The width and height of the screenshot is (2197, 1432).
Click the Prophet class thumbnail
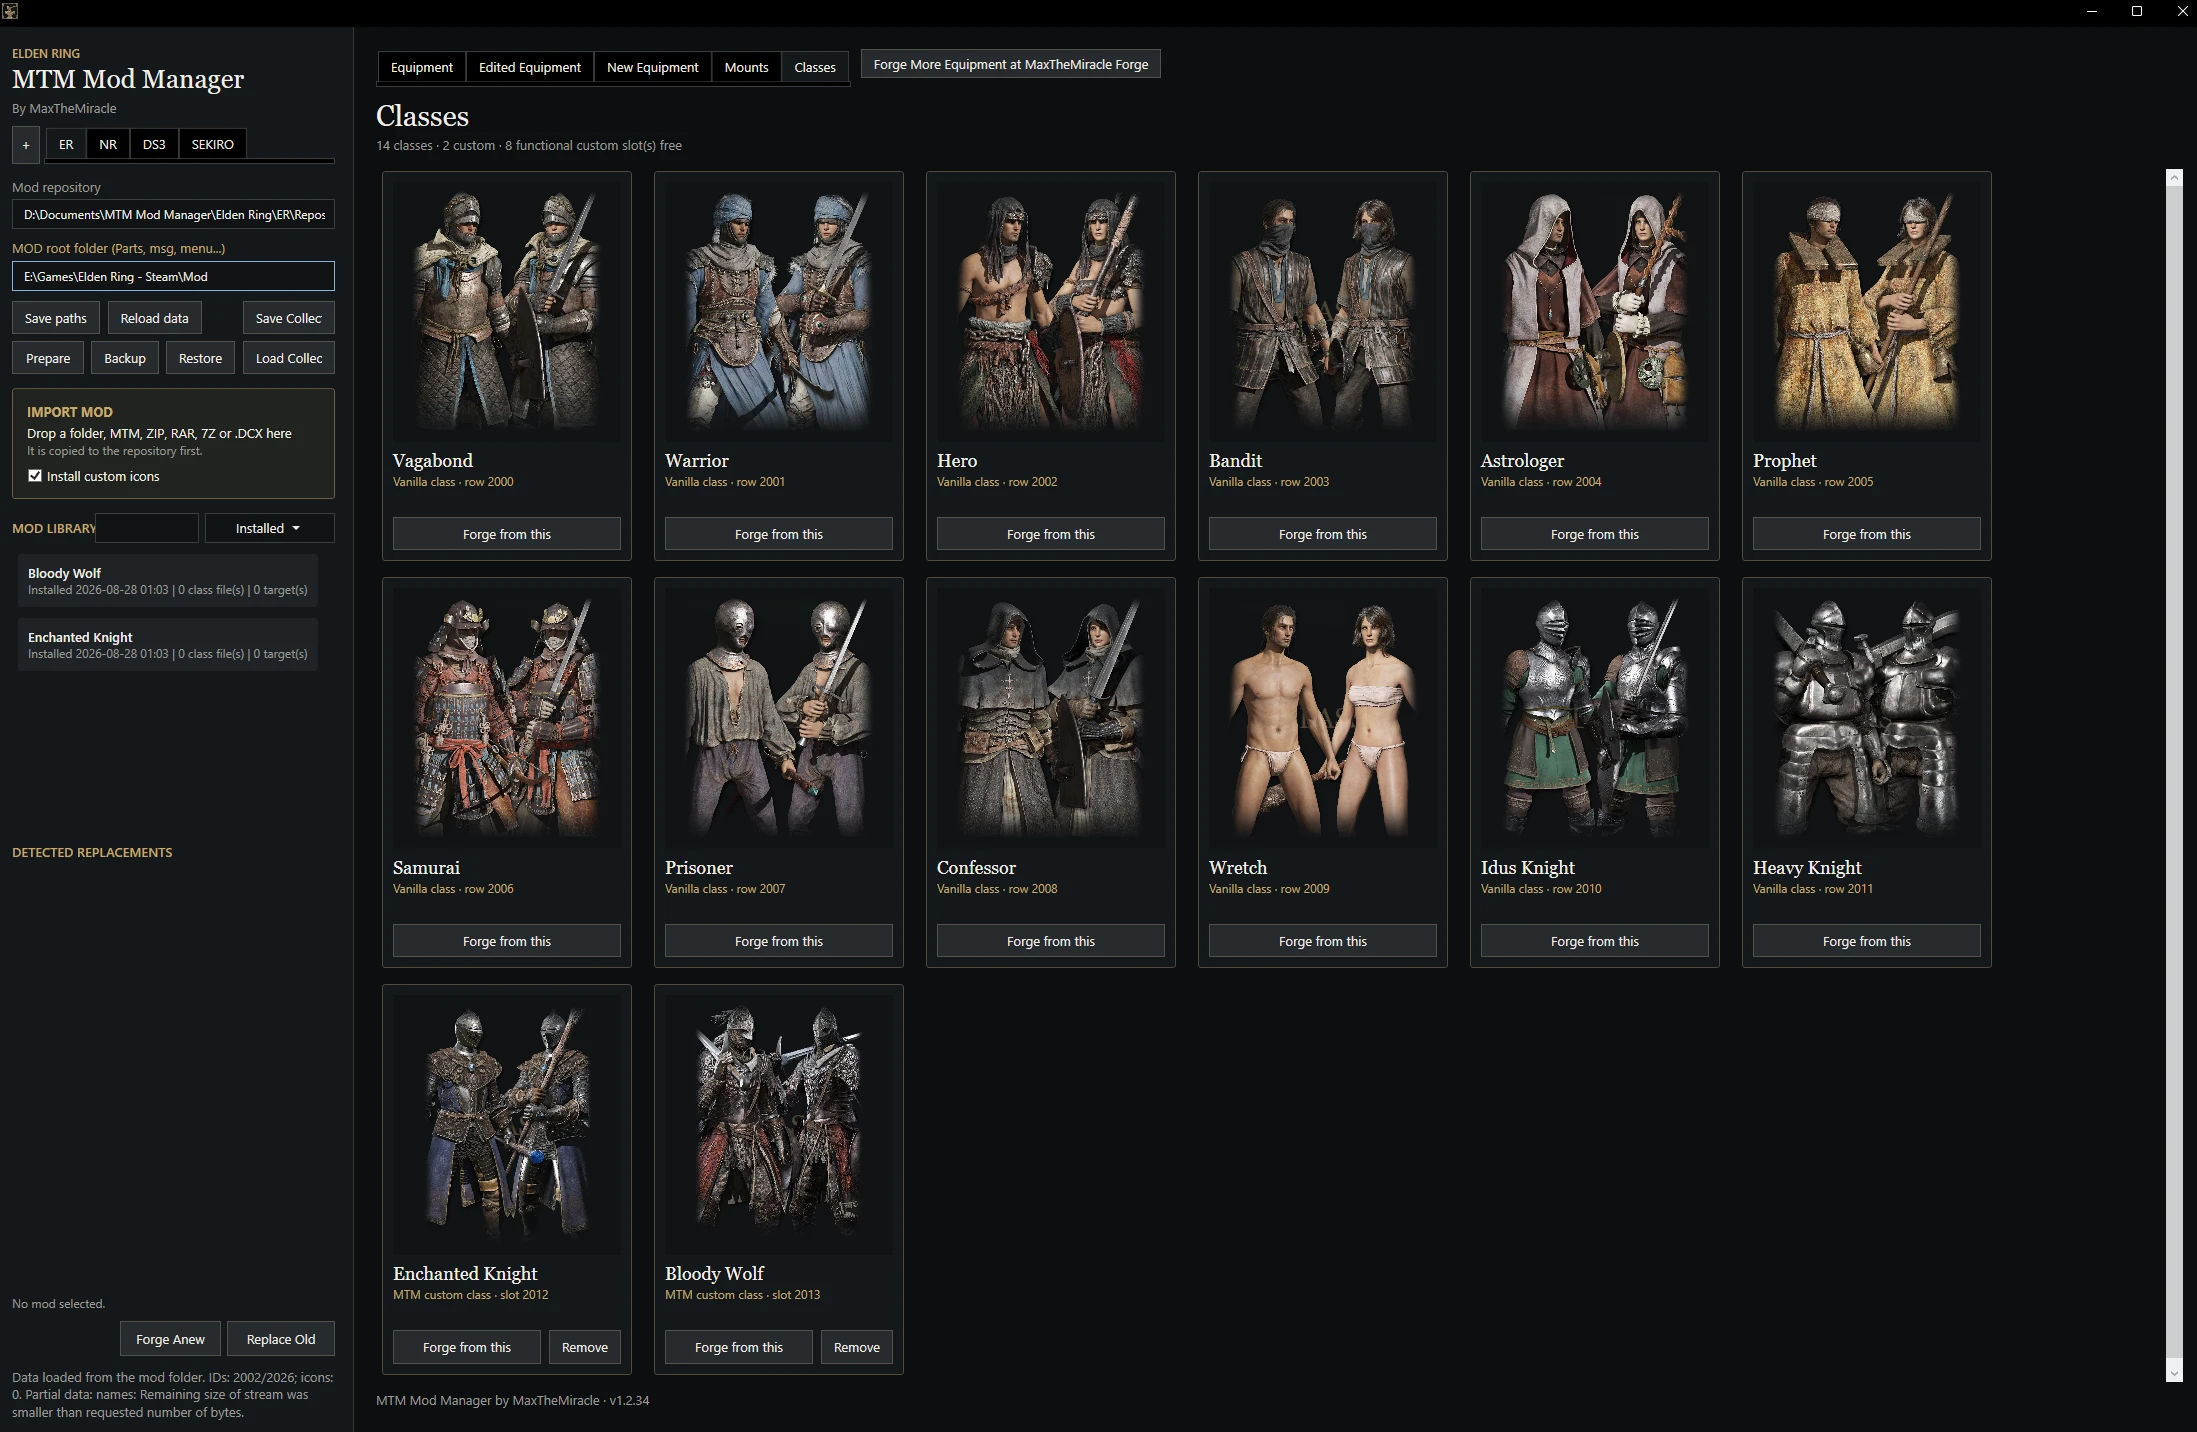1867,312
